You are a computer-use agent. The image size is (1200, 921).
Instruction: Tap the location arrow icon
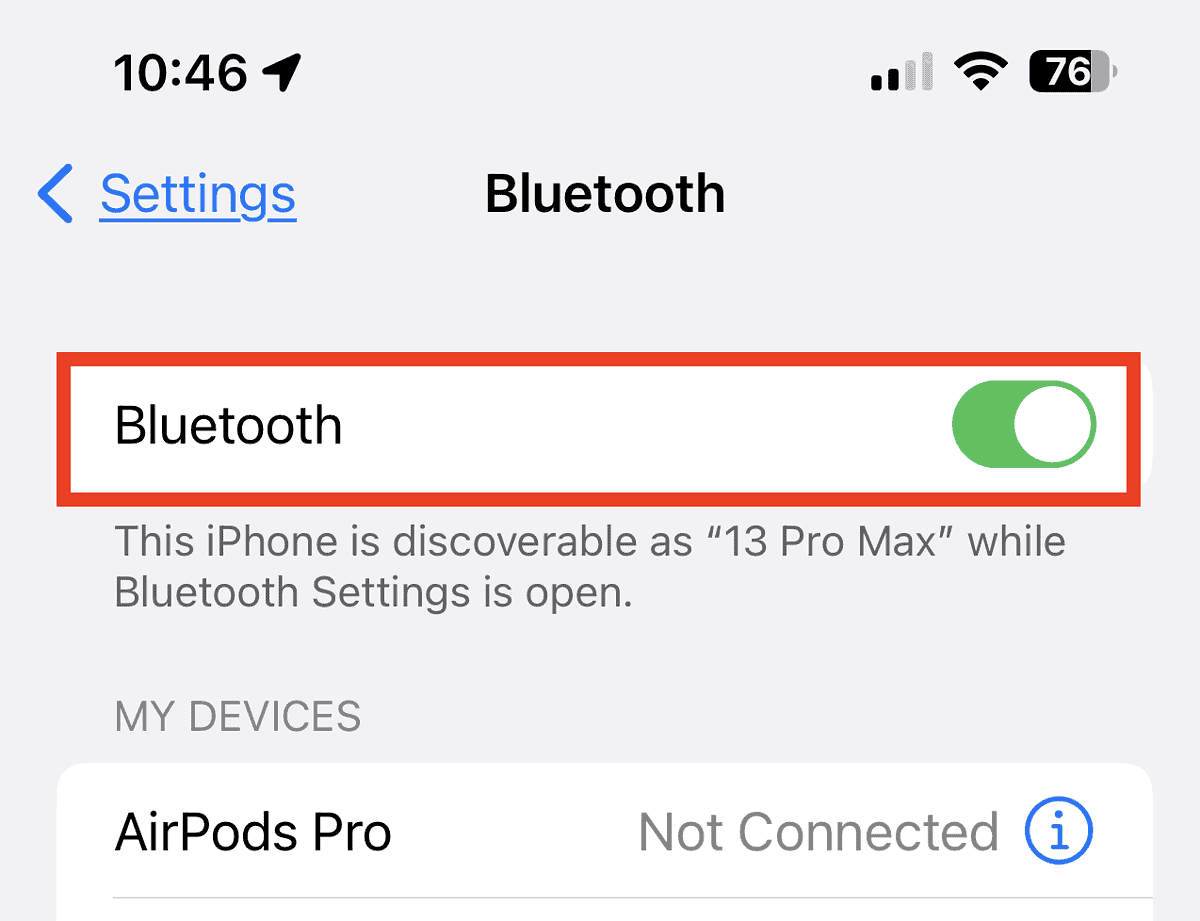282,72
